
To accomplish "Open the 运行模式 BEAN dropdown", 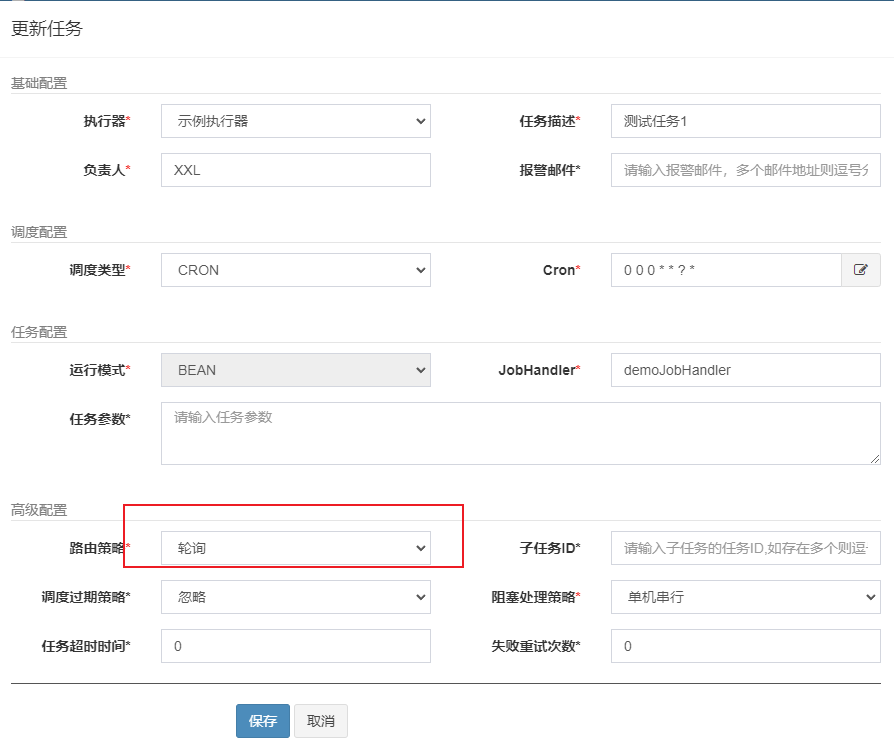I will click(295, 370).
